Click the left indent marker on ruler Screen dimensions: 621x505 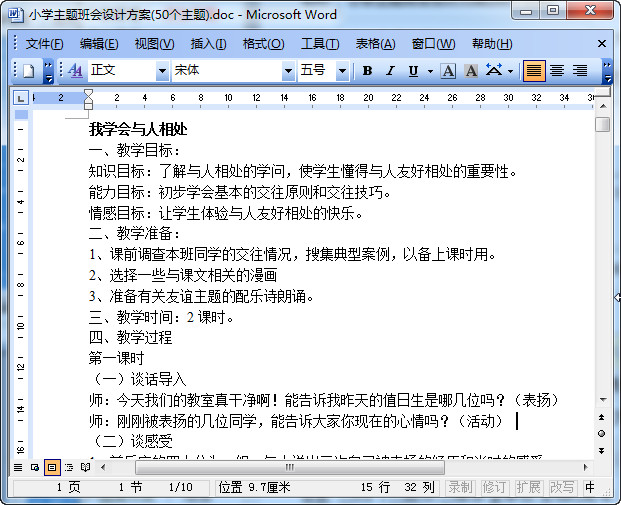tap(88, 105)
